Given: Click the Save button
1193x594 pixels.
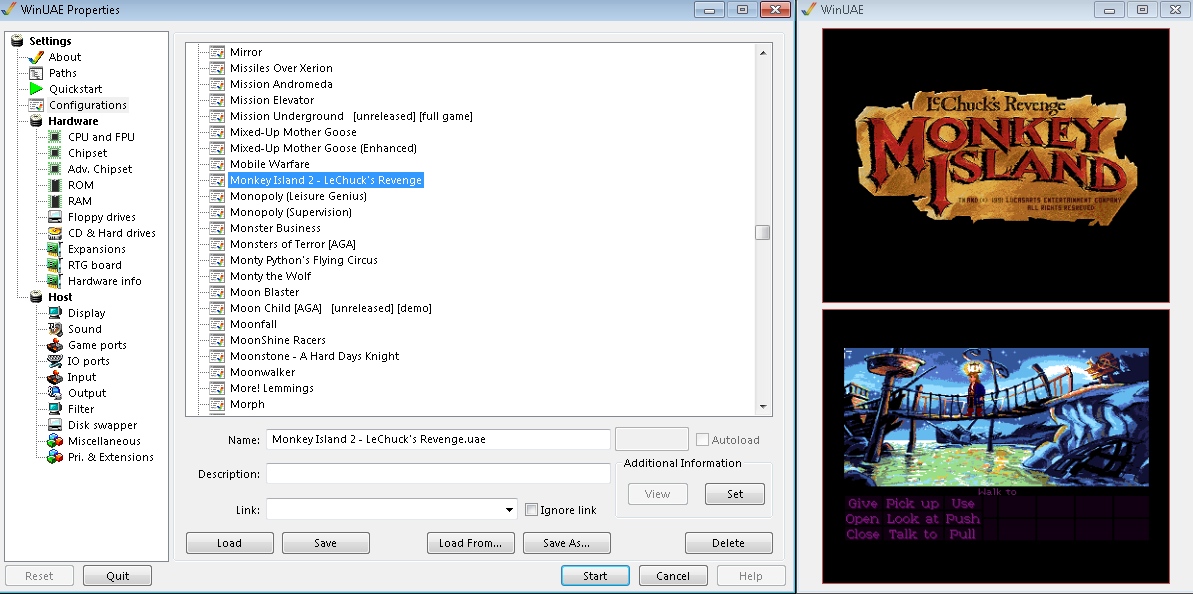Looking at the screenshot, I should coord(326,543).
